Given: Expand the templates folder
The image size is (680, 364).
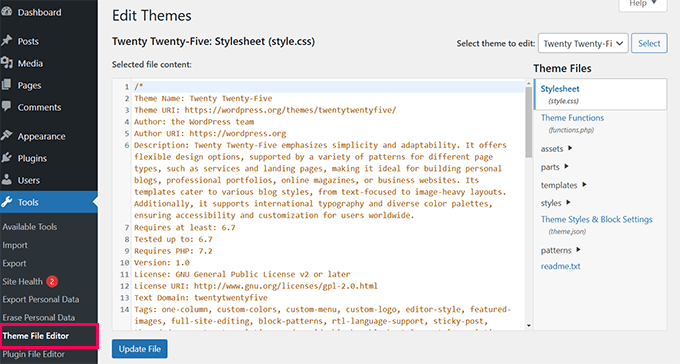Looking at the screenshot, I should point(563,185).
